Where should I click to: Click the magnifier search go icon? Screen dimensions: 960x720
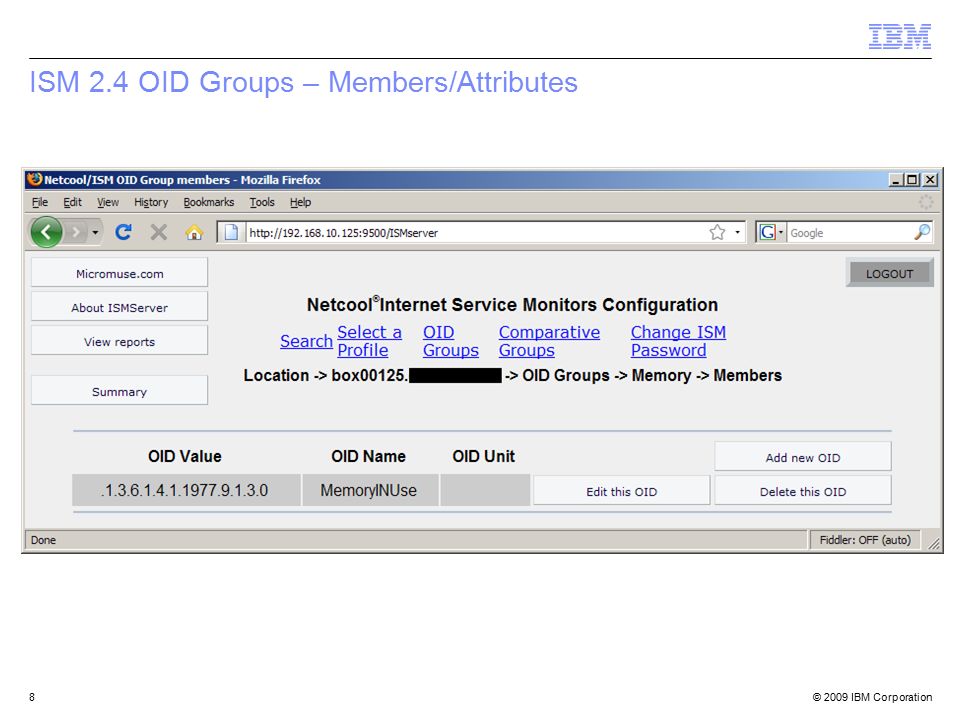pos(921,232)
